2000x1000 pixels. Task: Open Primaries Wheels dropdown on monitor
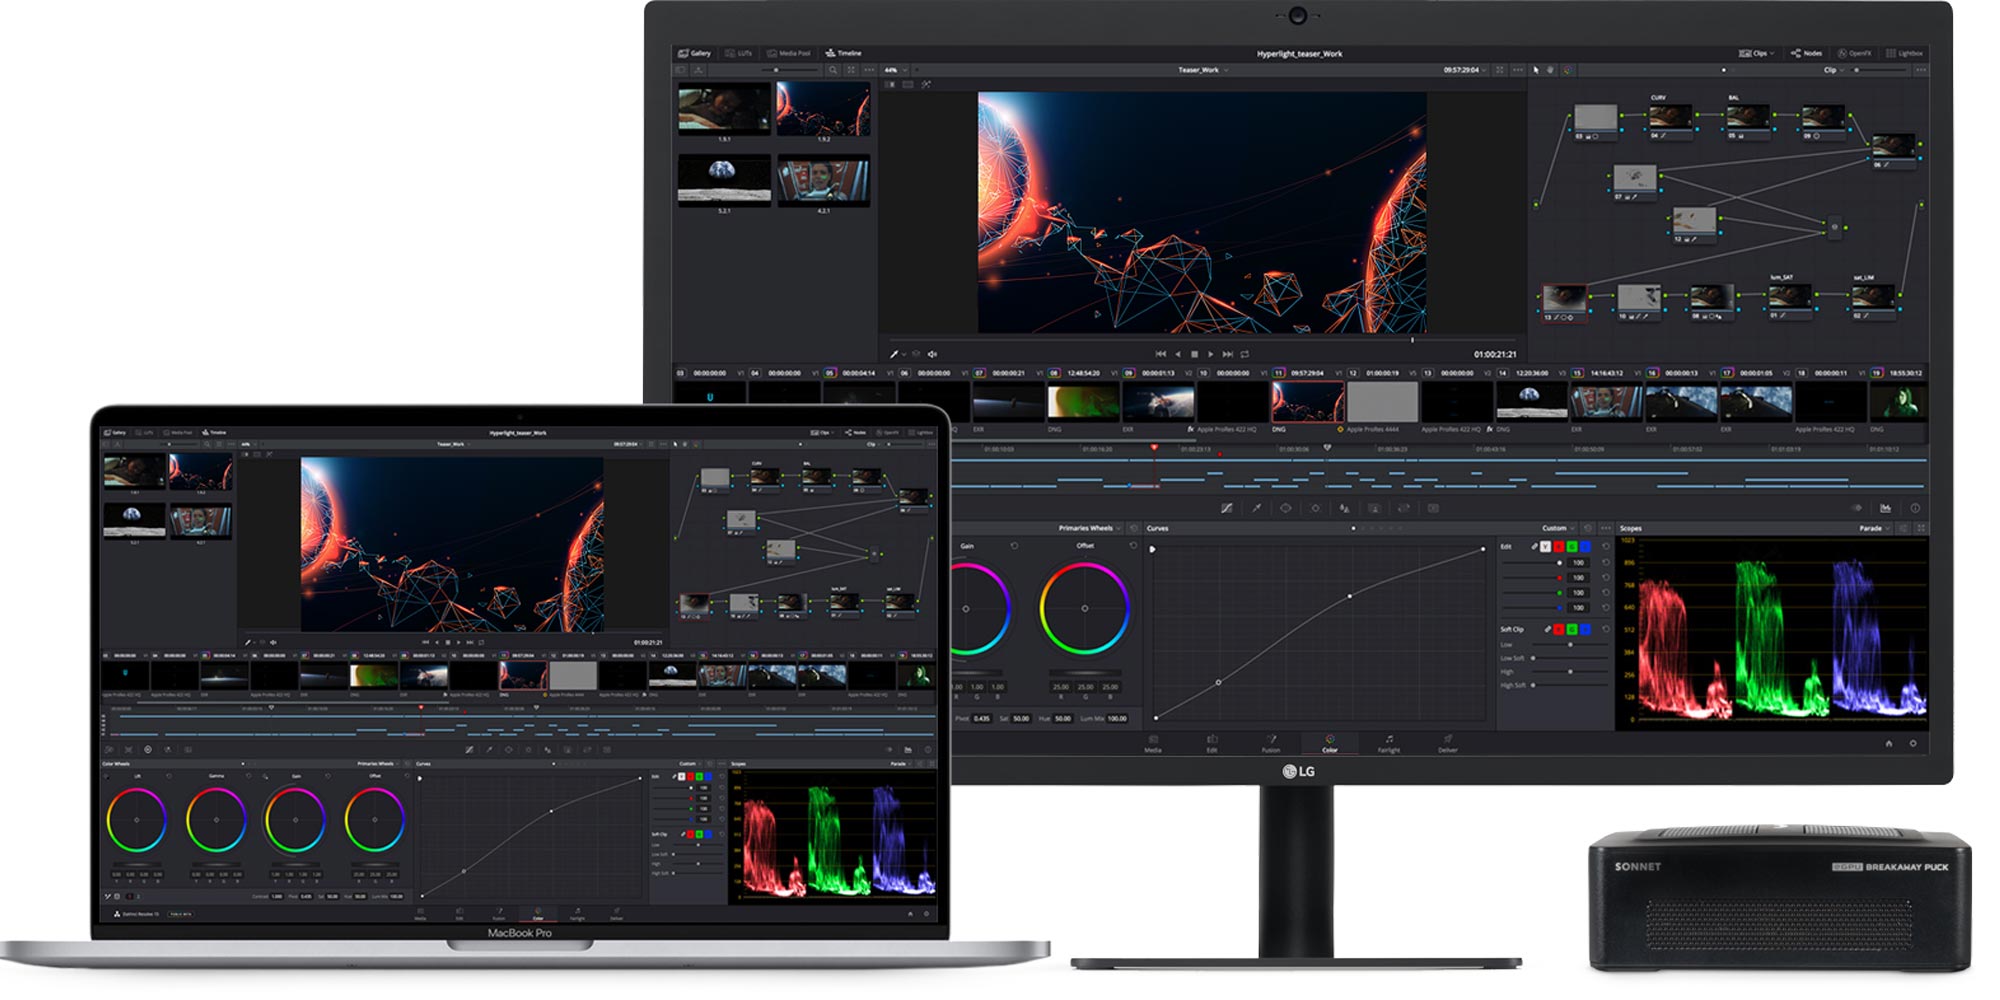(1090, 528)
